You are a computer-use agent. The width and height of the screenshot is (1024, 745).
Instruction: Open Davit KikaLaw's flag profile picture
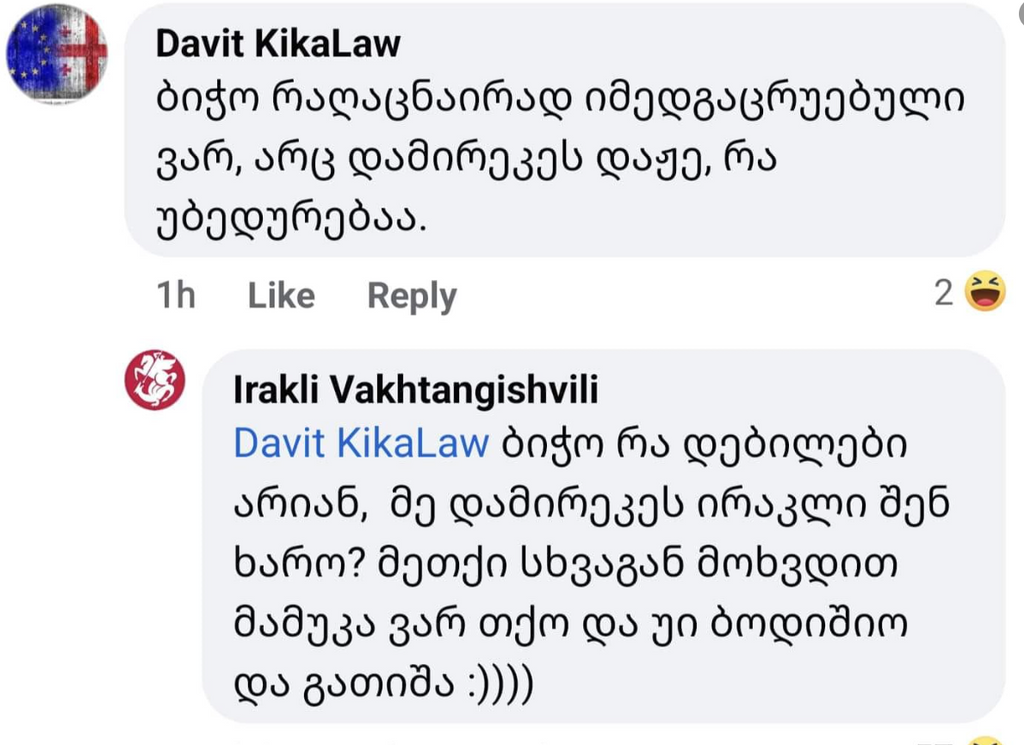point(56,54)
